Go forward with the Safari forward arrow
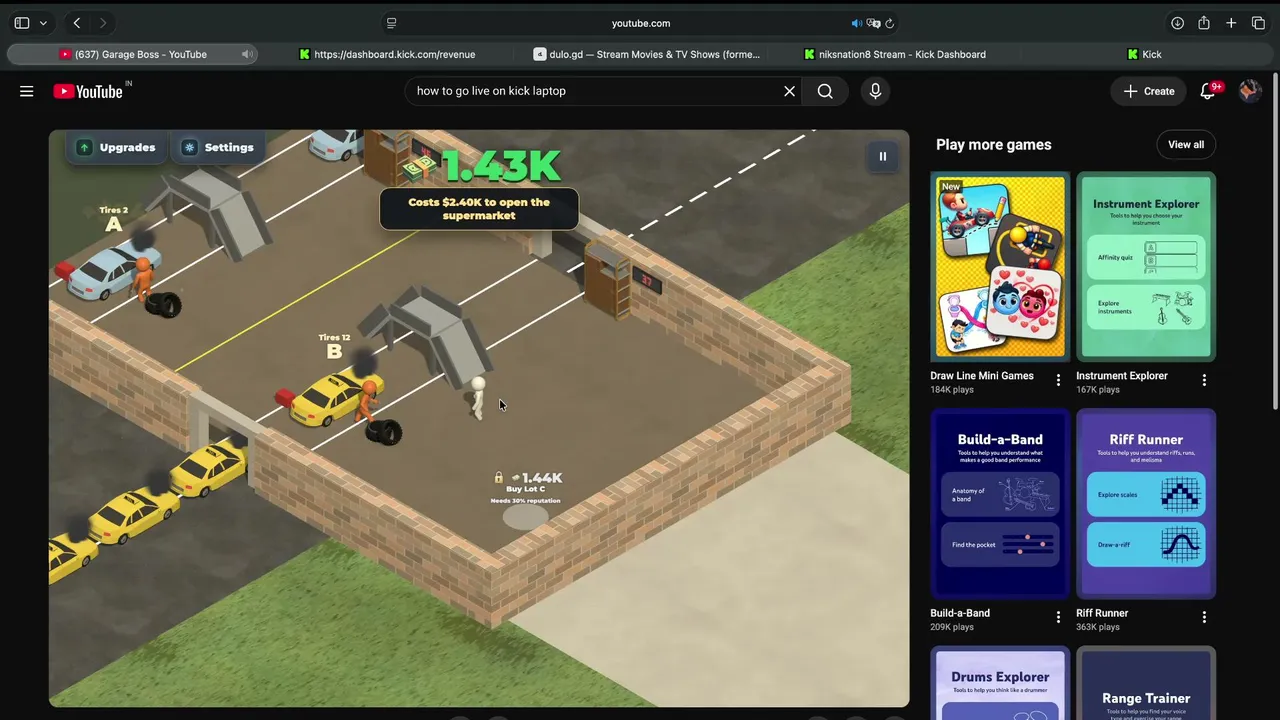The image size is (1280, 720). click(x=103, y=23)
